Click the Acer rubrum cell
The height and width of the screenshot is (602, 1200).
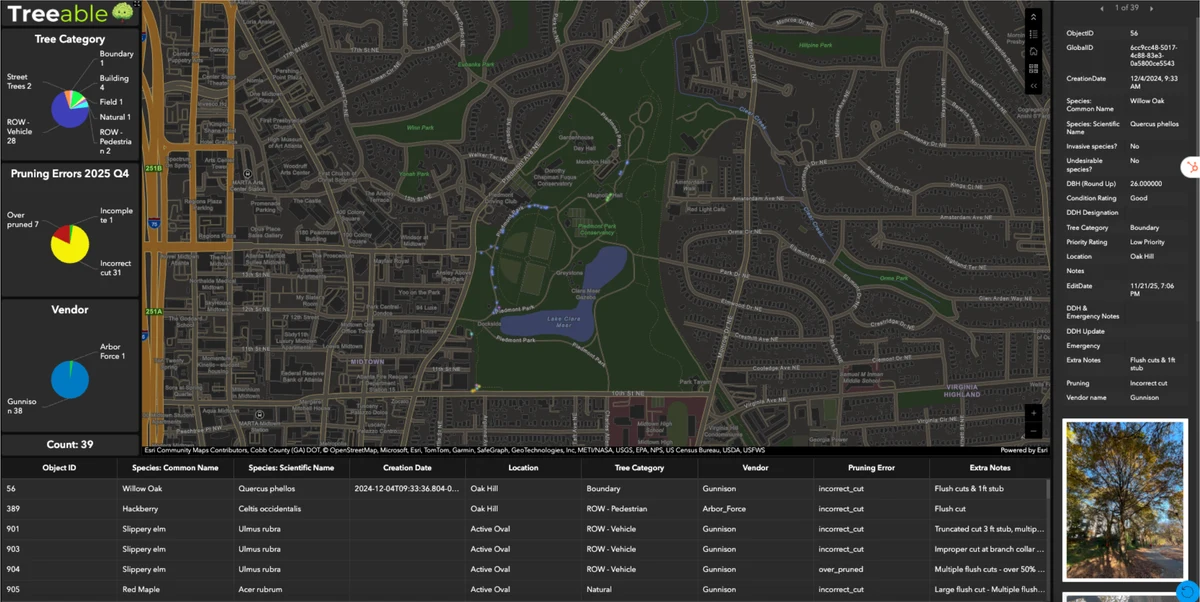(291, 589)
